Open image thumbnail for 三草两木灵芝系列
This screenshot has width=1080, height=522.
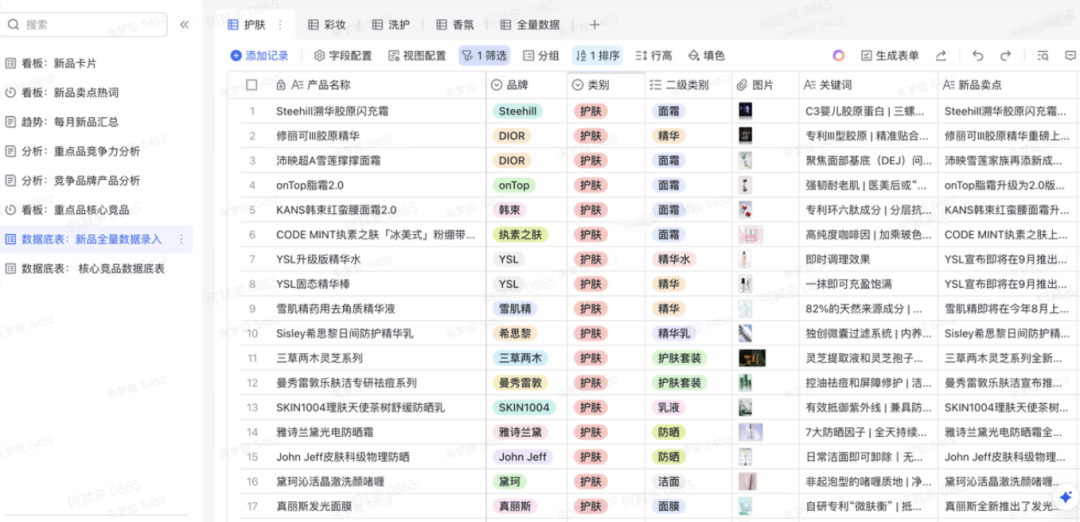click(752, 358)
